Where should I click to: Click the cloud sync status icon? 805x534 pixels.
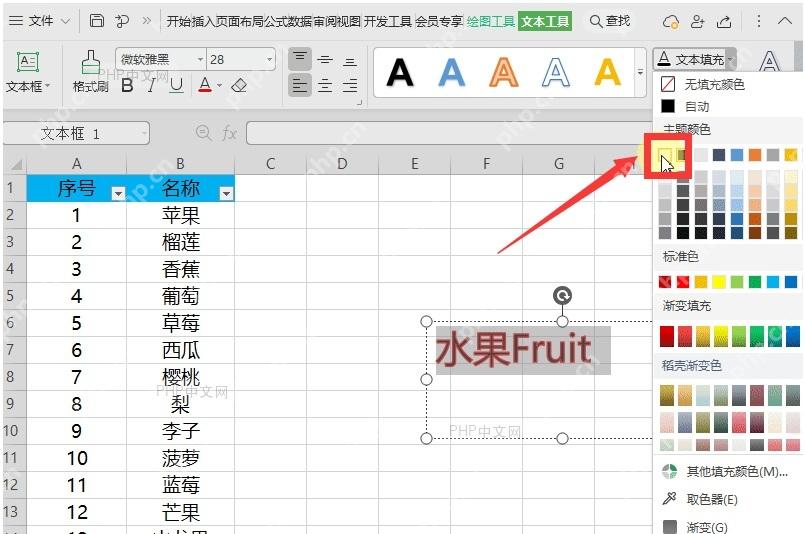[670, 22]
